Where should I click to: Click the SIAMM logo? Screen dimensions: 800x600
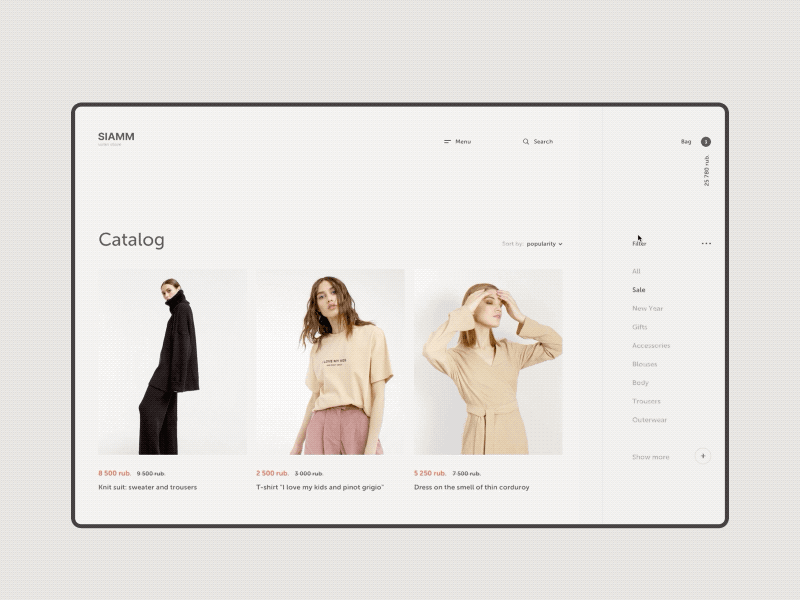[115, 135]
